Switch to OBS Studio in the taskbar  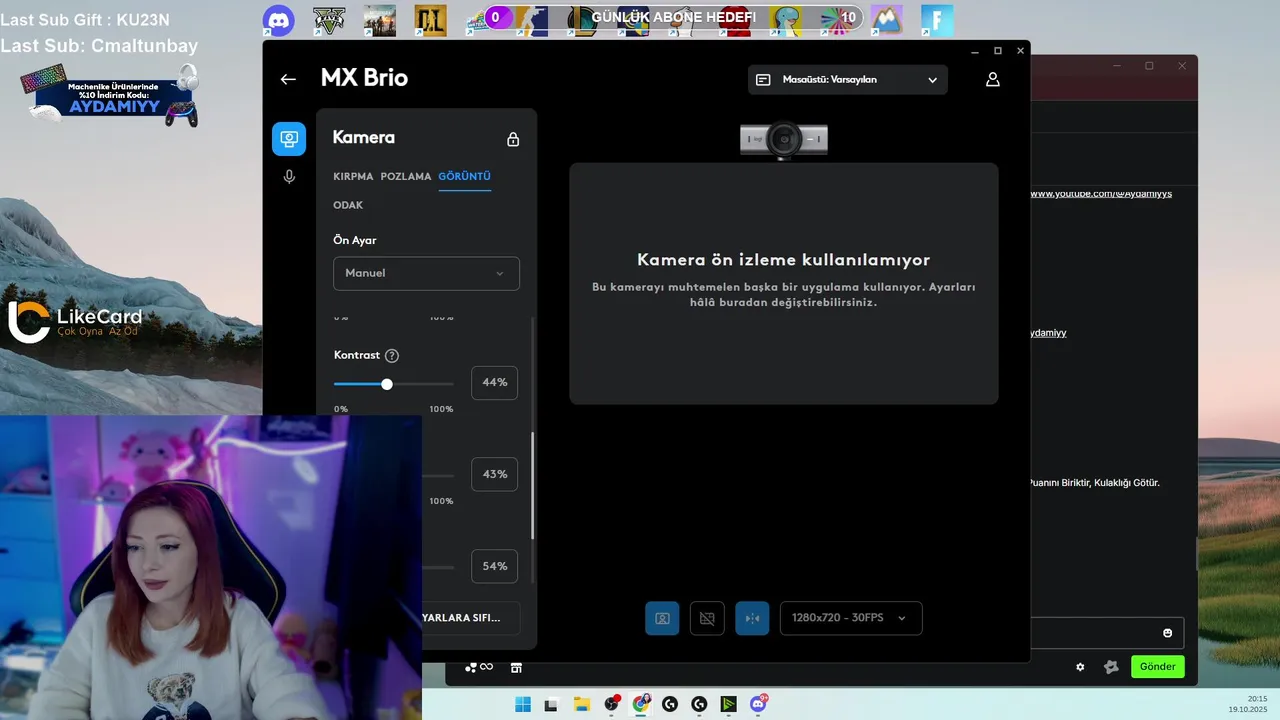click(611, 704)
